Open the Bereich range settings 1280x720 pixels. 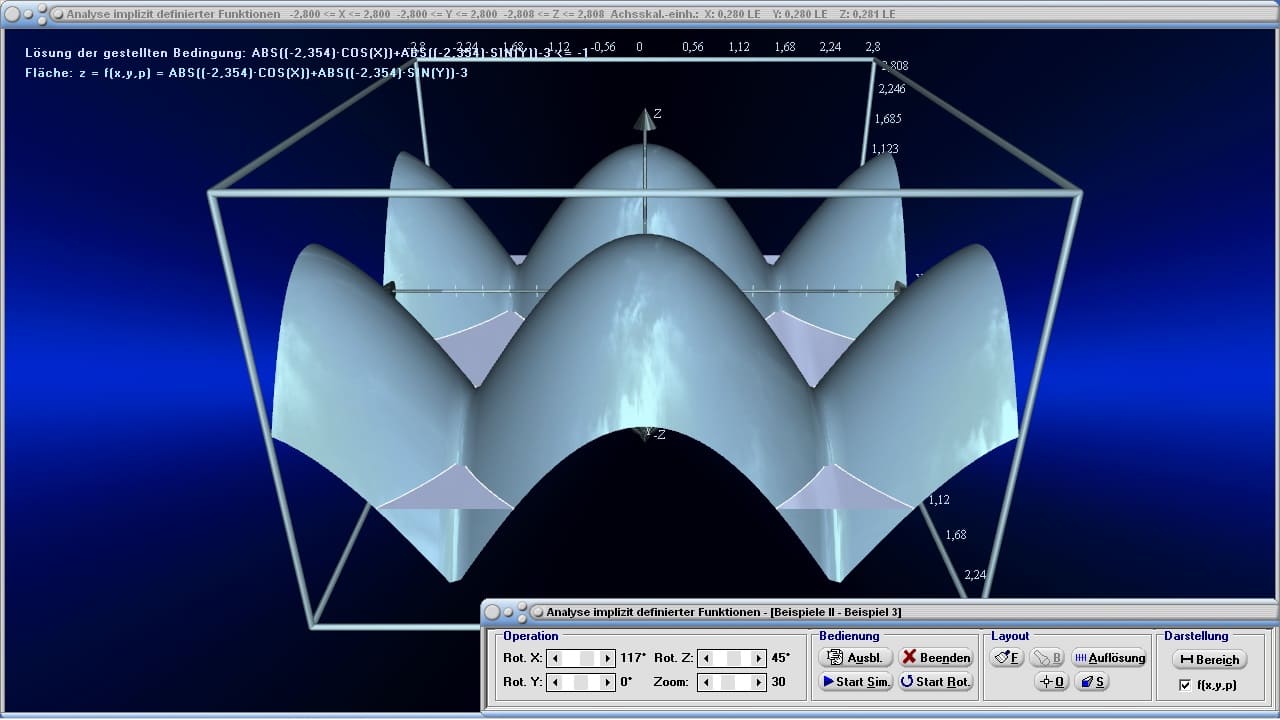[x=1209, y=659]
